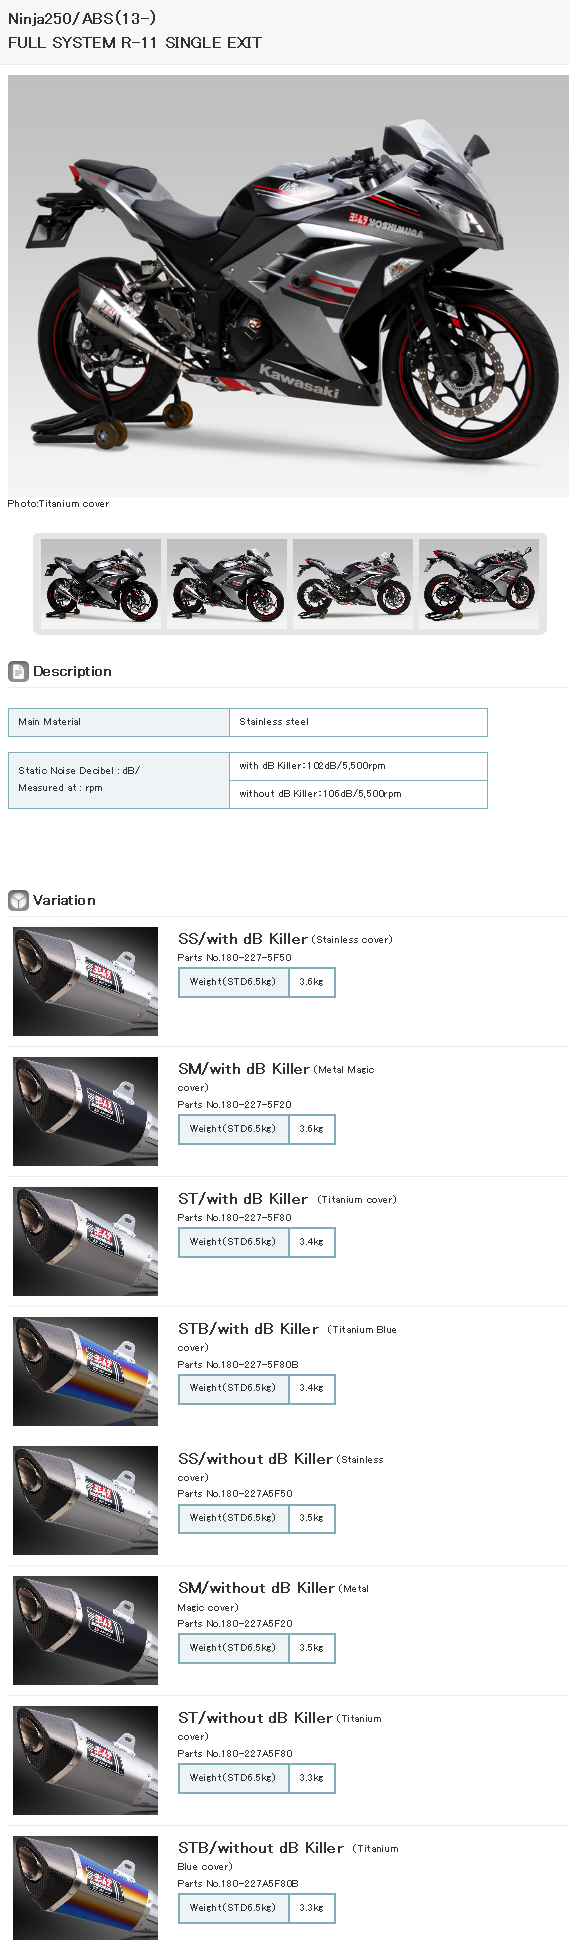
Task: Click the SS/without dB Killer title
Action: [255, 1459]
